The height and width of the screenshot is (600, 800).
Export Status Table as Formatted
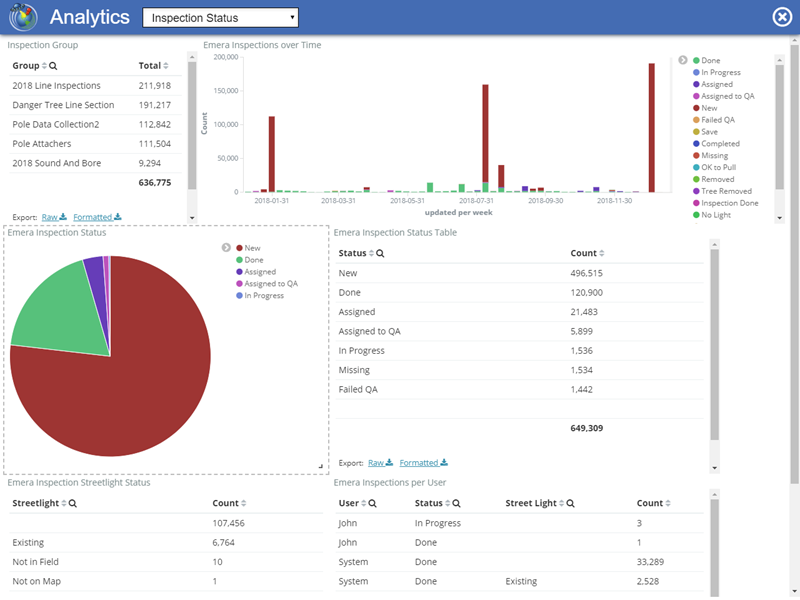tap(423, 463)
